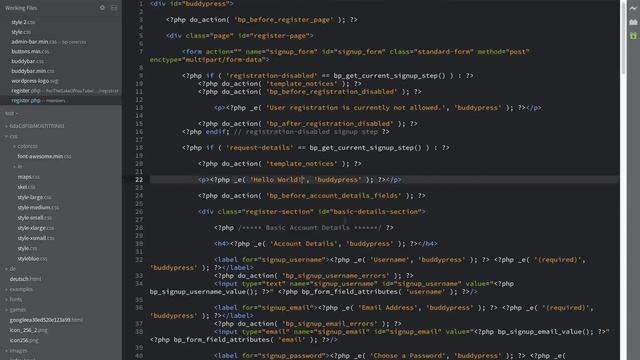Open style 2.css in Working Files

pos(23,22)
